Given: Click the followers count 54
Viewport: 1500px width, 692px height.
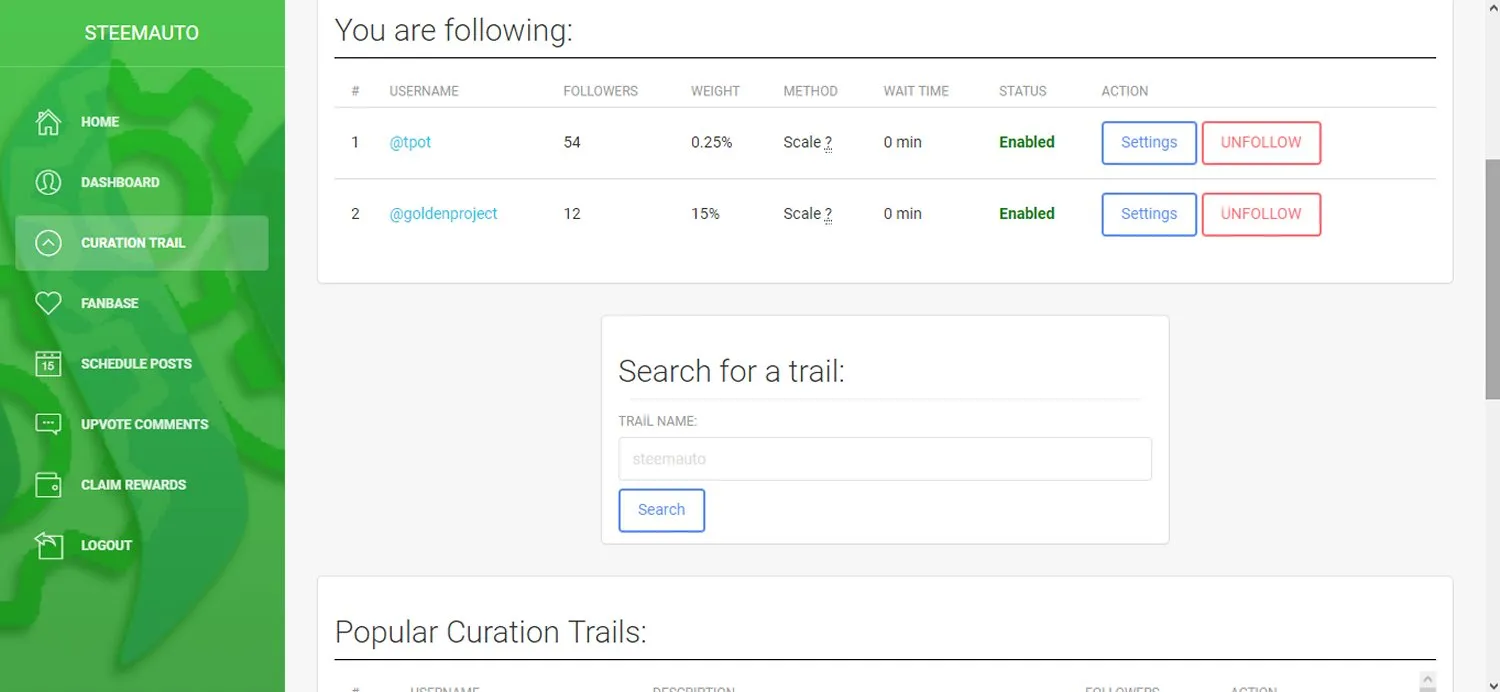Looking at the screenshot, I should tap(572, 142).
